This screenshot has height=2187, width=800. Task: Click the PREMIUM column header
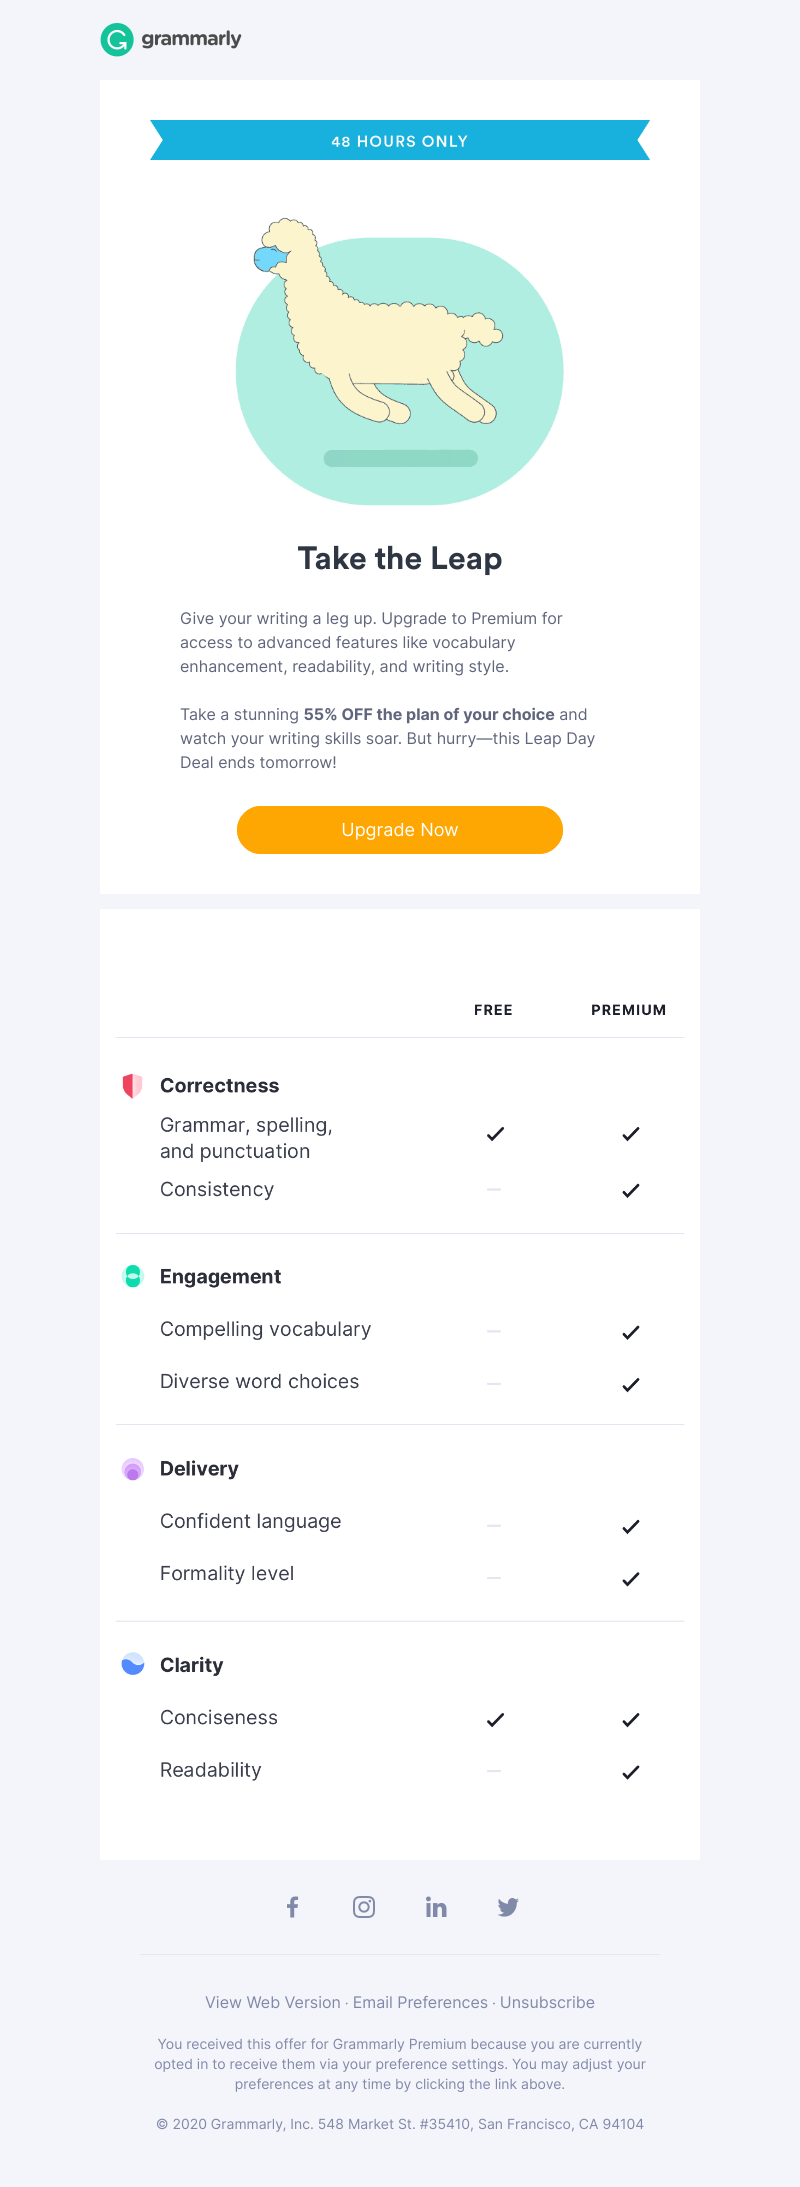coord(628,1010)
